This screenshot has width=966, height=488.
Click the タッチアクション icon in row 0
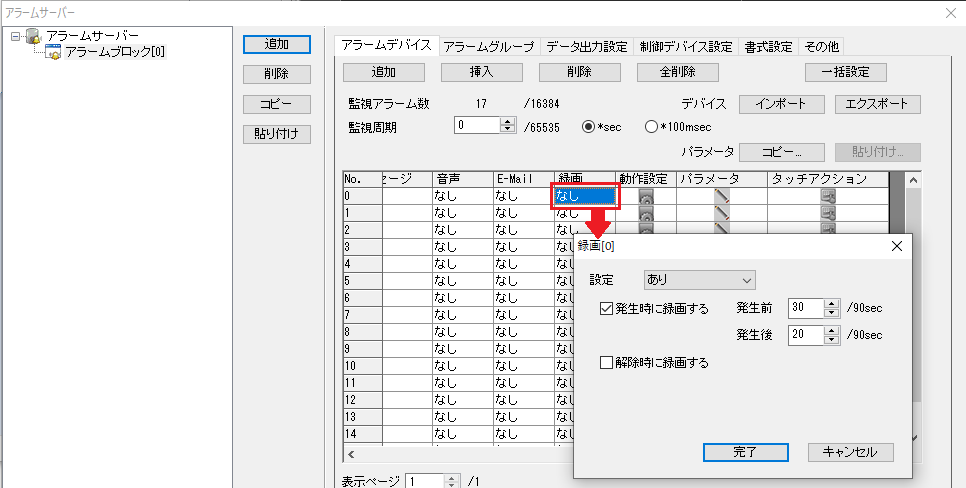828,197
